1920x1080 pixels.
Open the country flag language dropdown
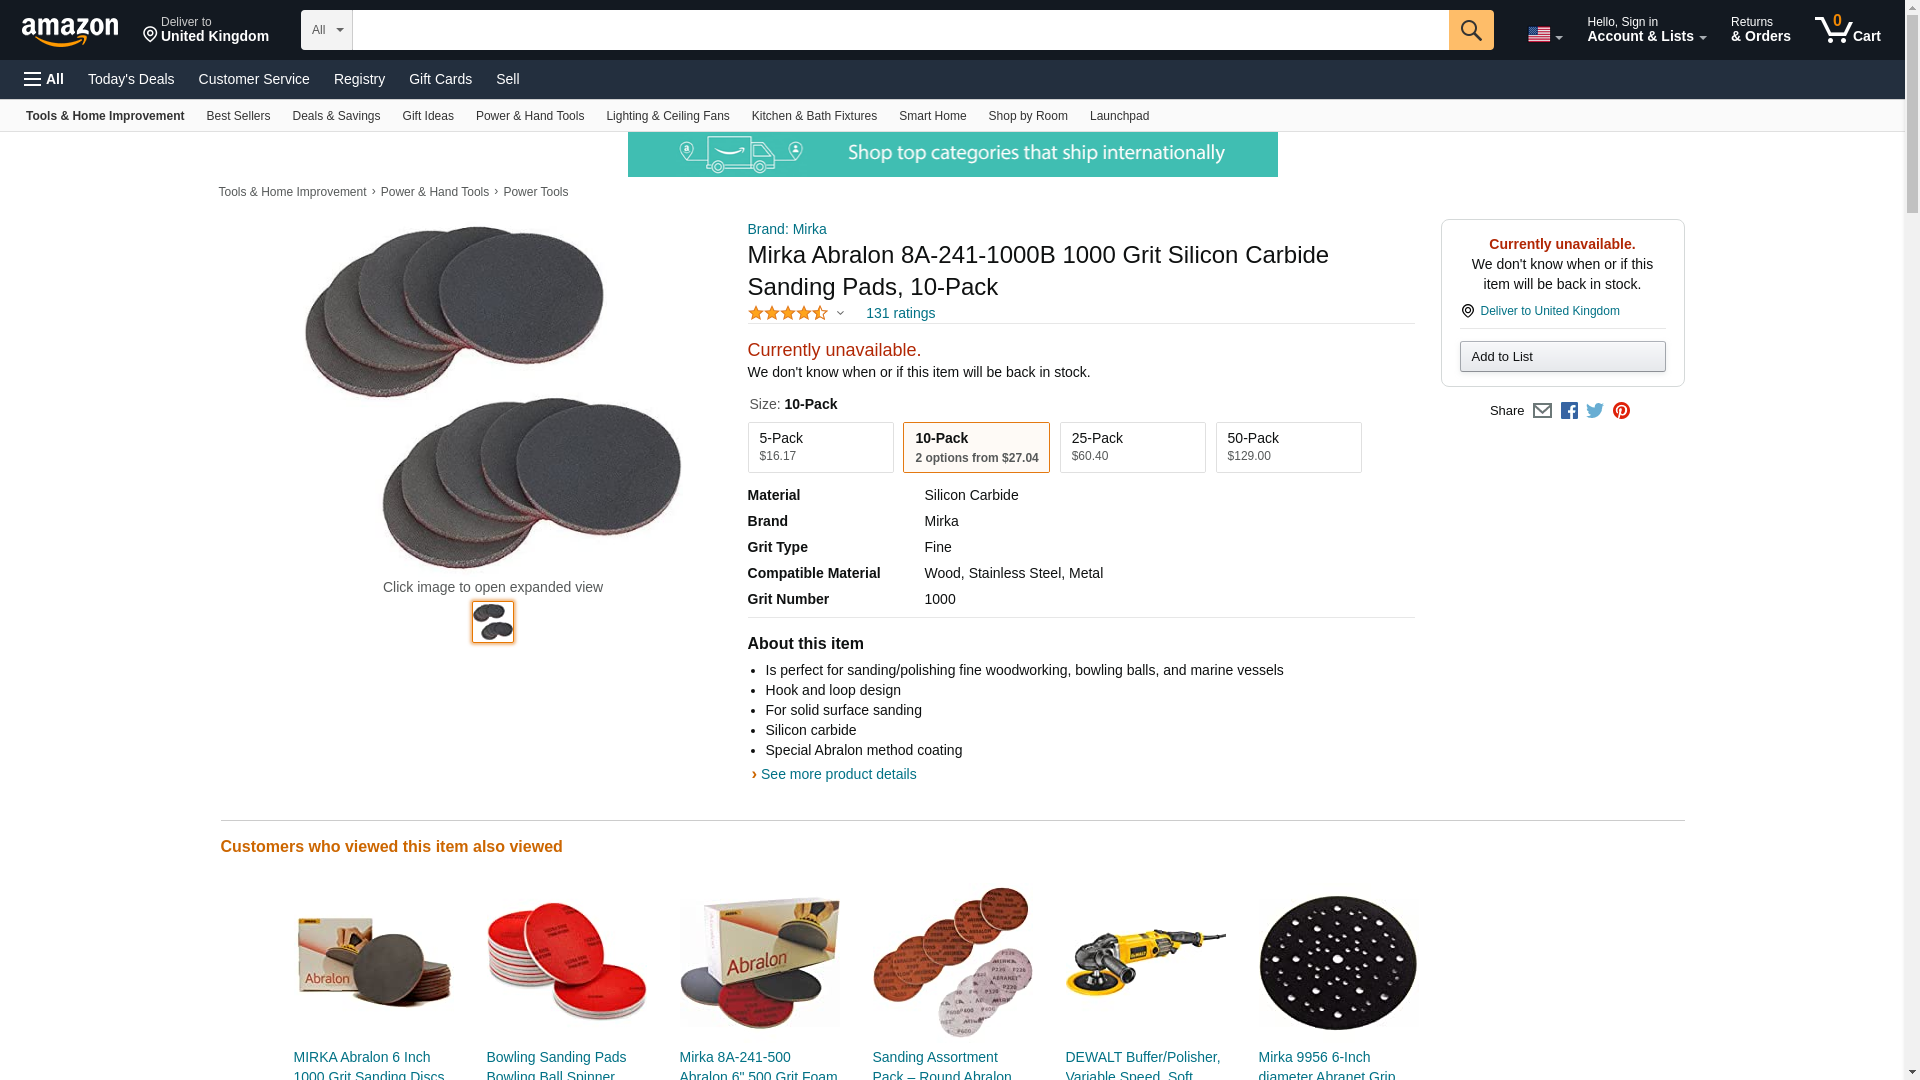[x=1544, y=35]
